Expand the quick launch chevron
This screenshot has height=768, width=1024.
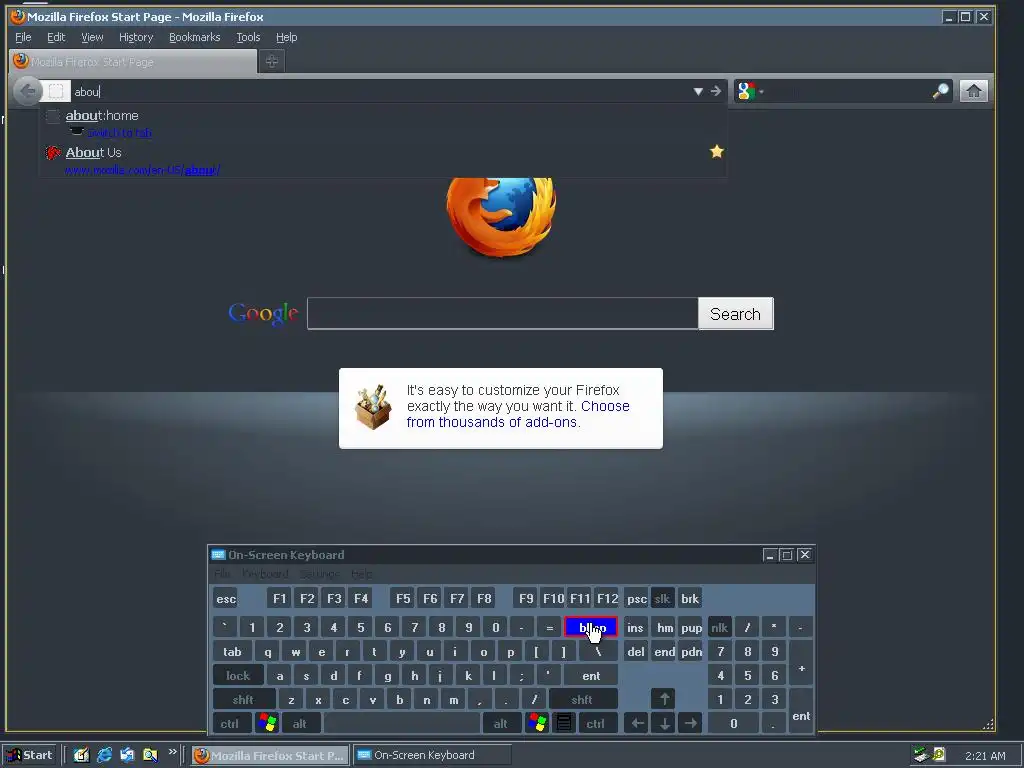pyautogui.click(x=172, y=752)
